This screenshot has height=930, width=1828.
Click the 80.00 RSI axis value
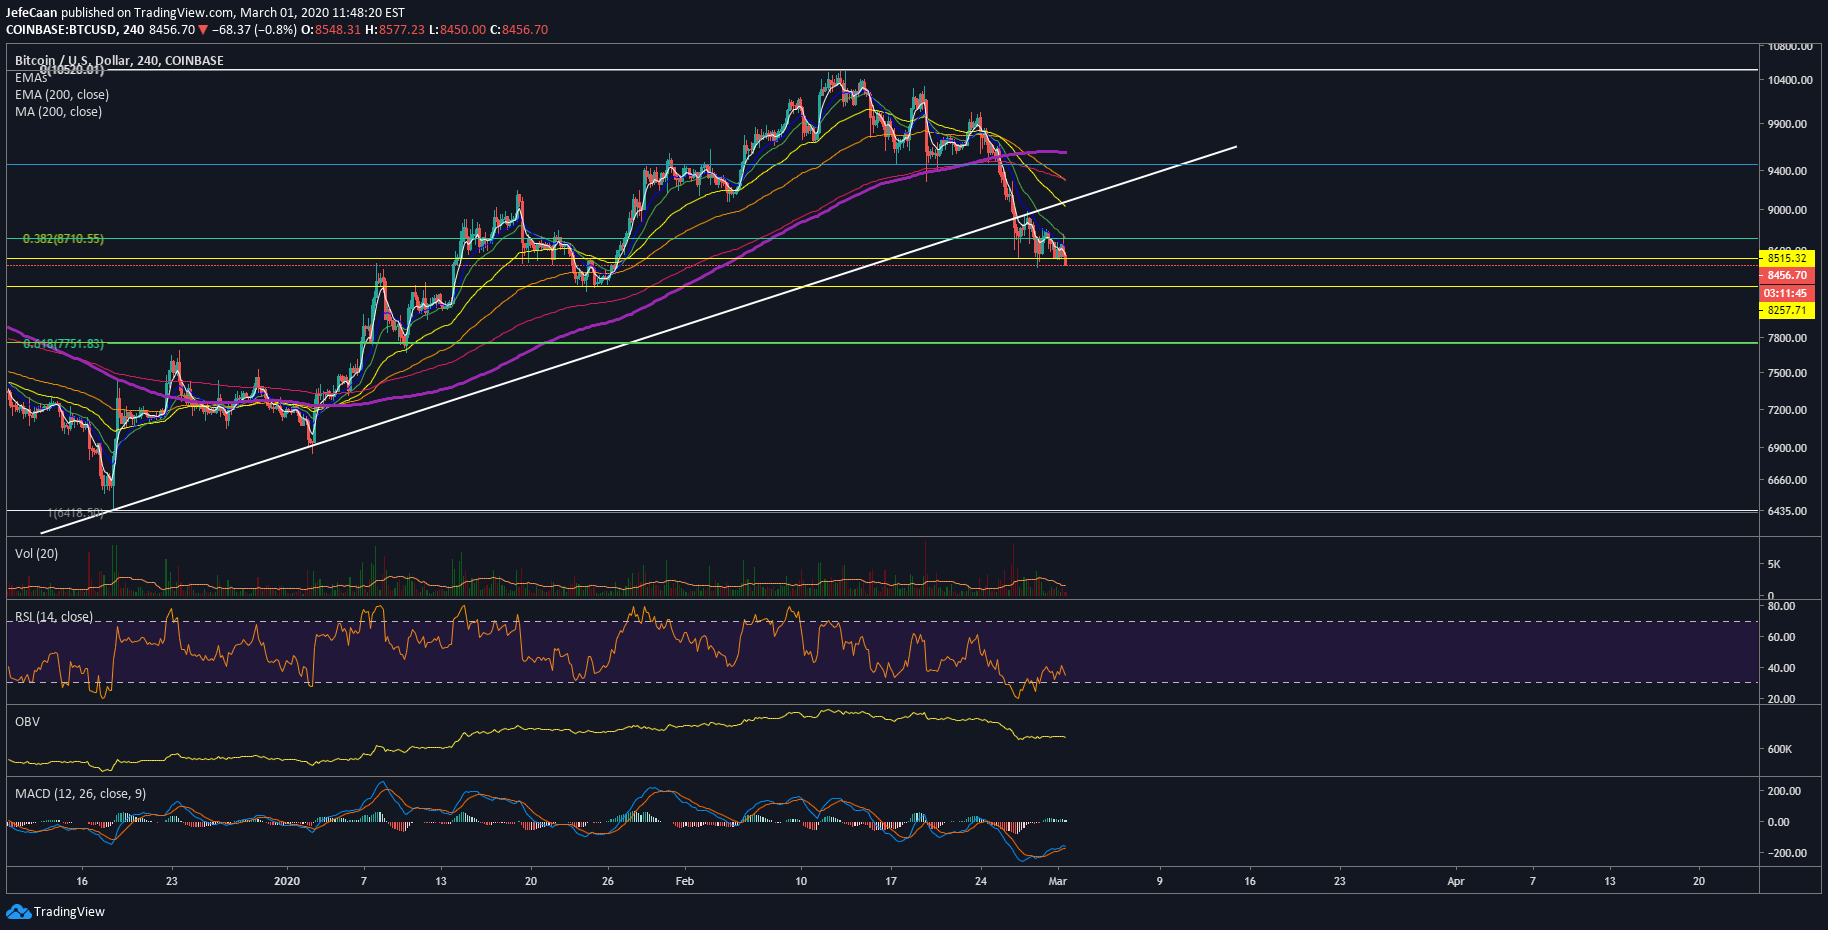click(1782, 606)
